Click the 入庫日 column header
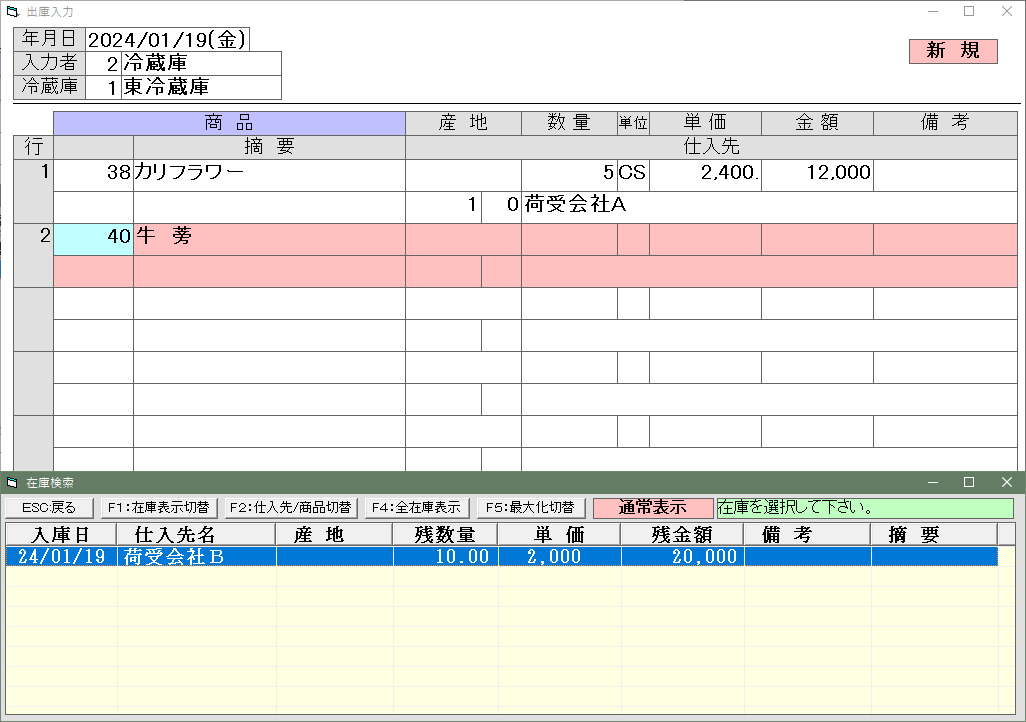The height and width of the screenshot is (722, 1026). coord(61,535)
